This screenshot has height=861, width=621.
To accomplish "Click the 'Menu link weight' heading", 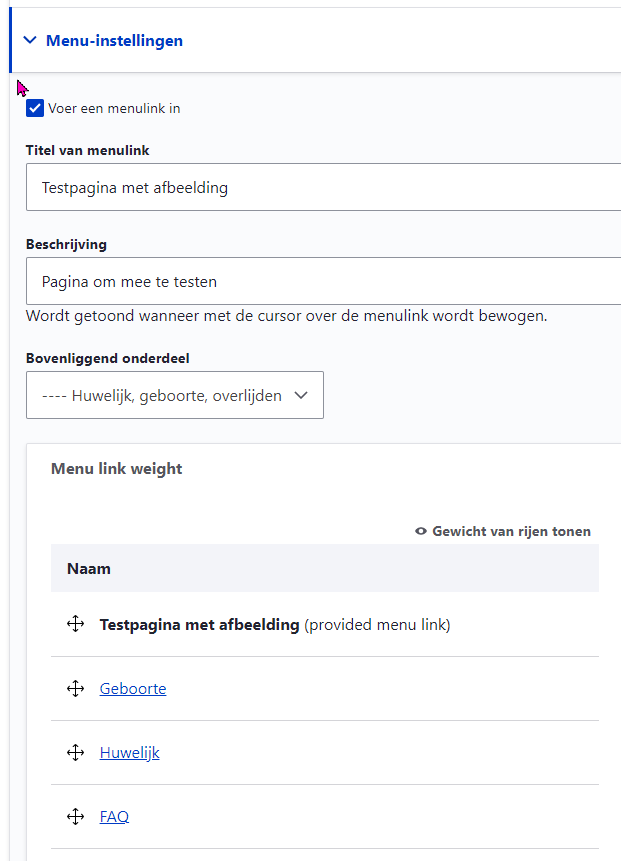I will [116, 468].
